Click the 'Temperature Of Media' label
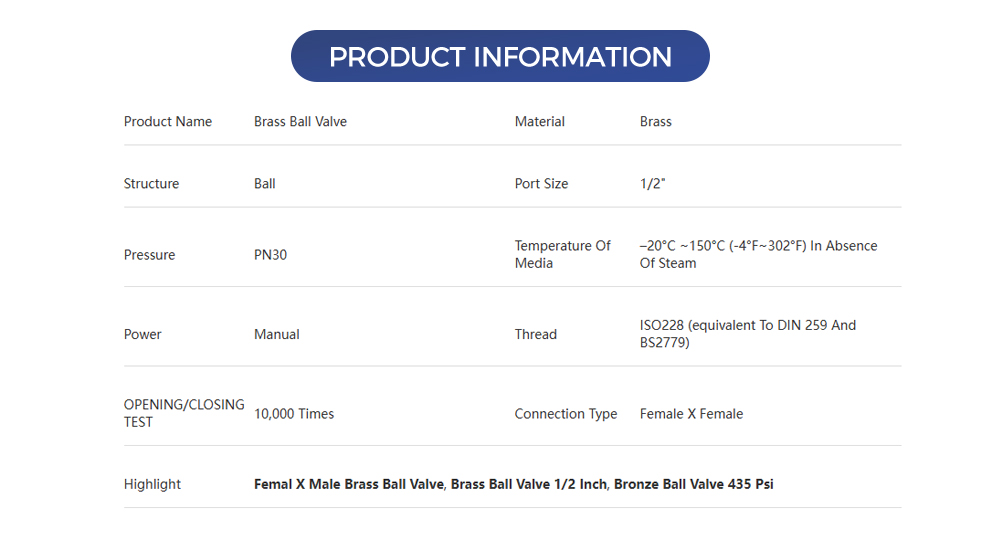The image size is (1000, 536). [562, 254]
